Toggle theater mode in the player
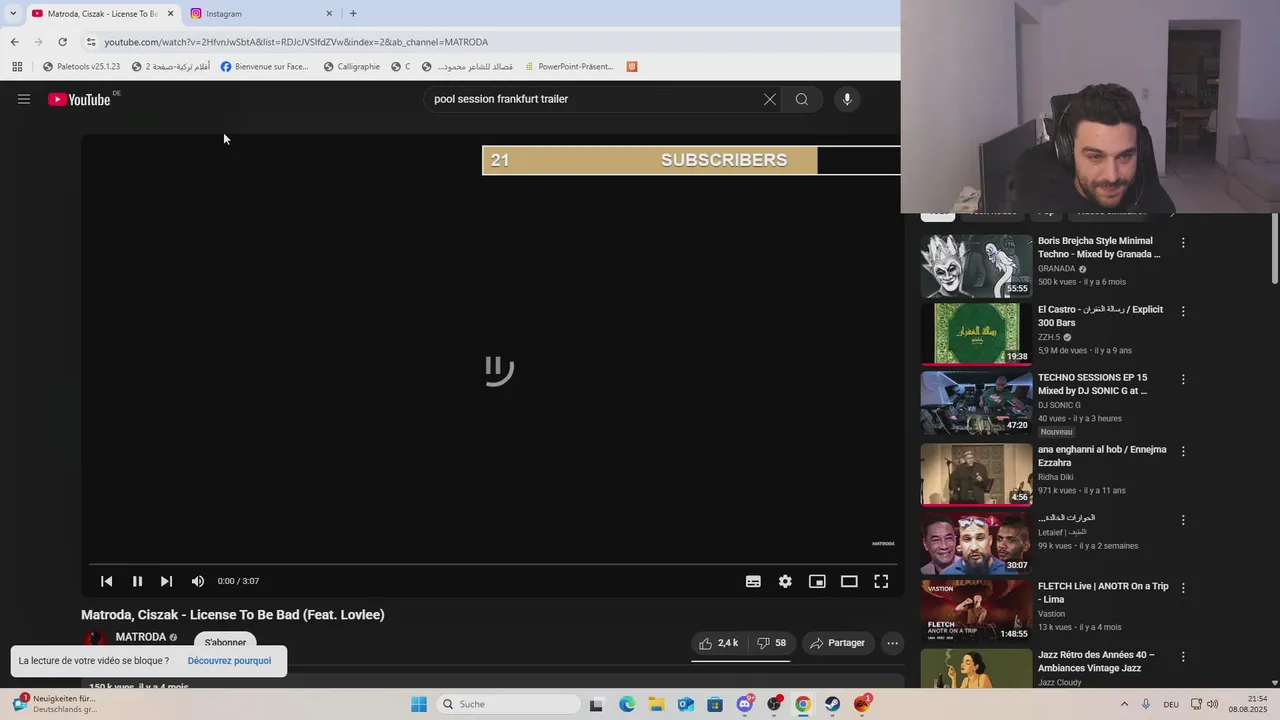Screen dimensions: 1280x720 [849, 581]
